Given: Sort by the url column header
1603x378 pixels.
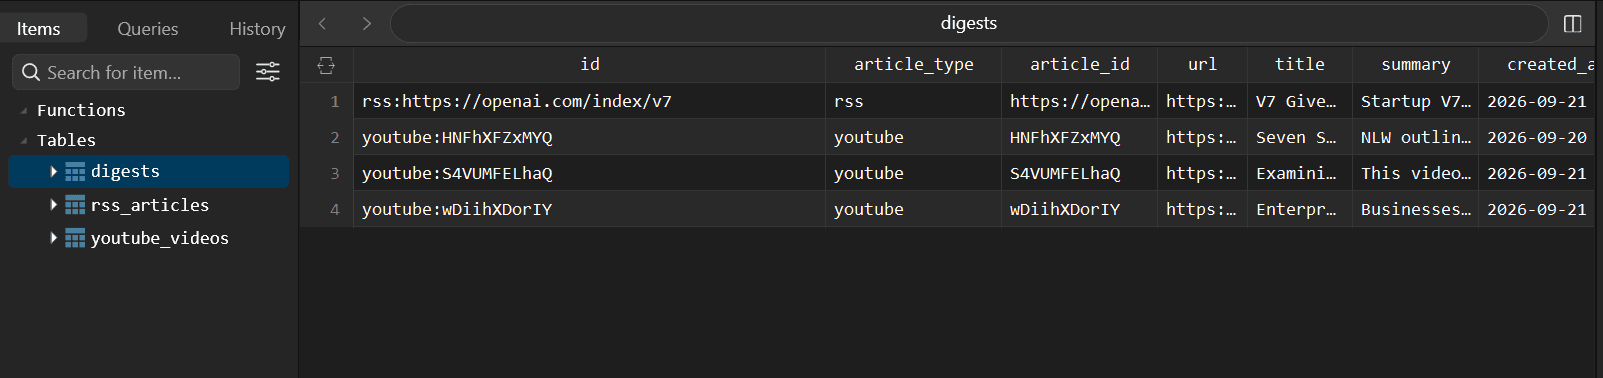Looking at the screenshot, I should (1202, 65).
